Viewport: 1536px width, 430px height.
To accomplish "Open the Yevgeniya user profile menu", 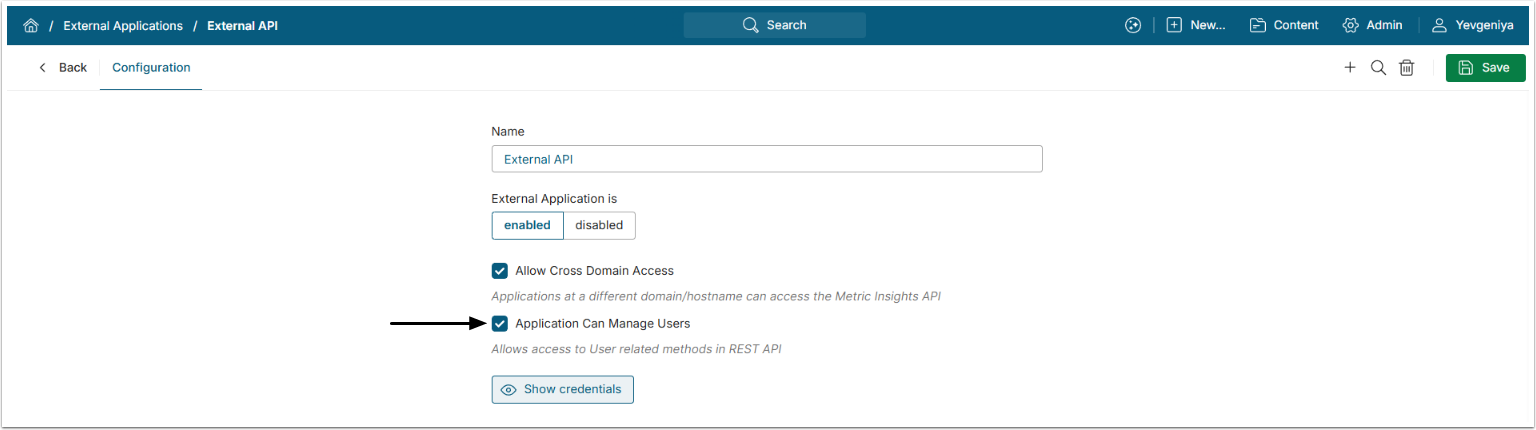I will click(x=1472, y=25).
